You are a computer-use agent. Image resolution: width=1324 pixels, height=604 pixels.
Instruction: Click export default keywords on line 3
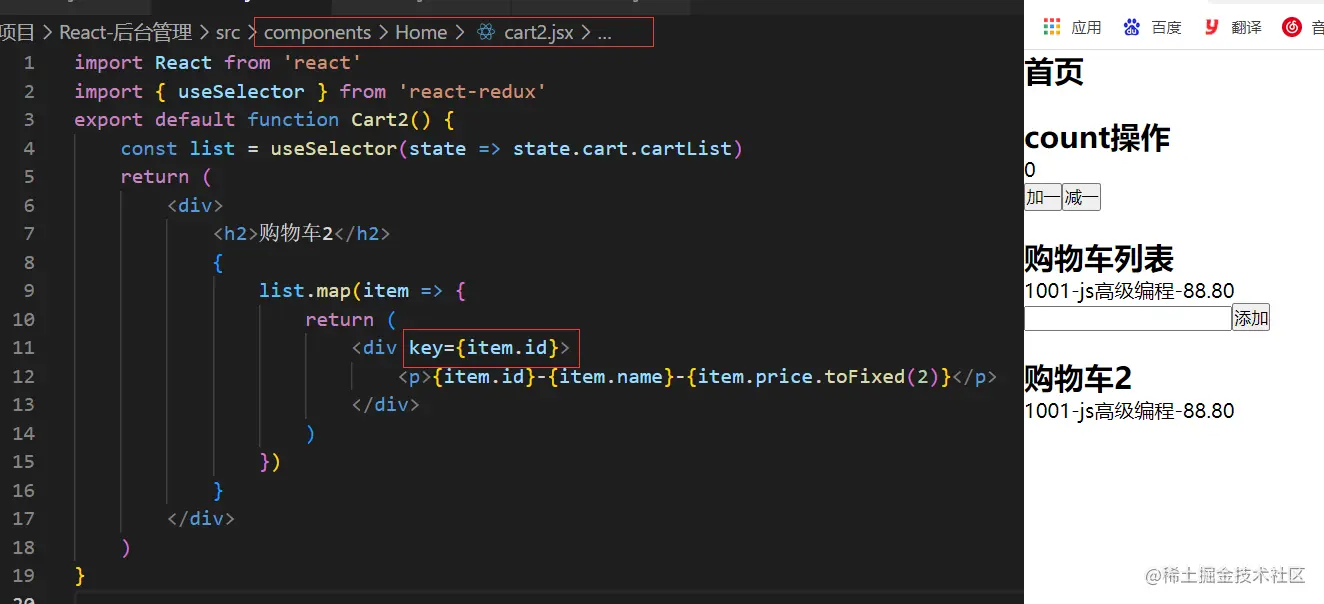pos(155,120)
